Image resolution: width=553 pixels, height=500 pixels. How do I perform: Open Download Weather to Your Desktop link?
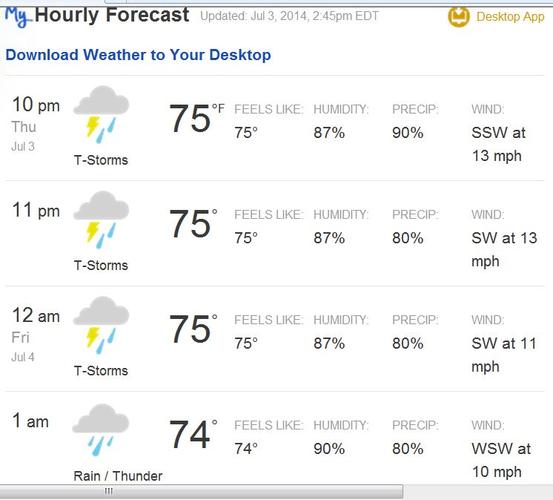click(x=138, y=55)
